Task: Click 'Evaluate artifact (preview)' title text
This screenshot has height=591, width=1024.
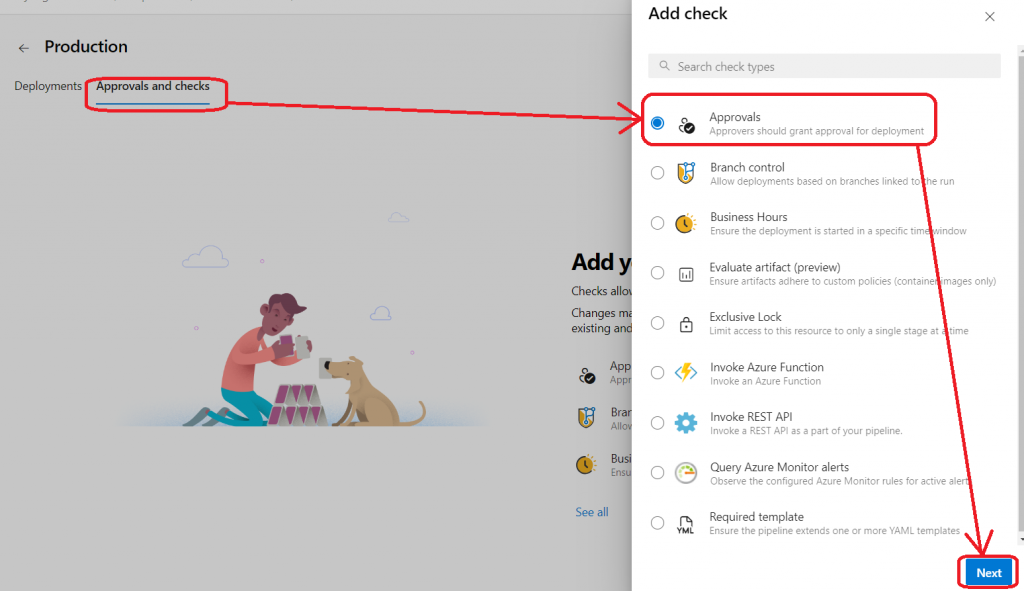Action: click(x=775, y=267)
